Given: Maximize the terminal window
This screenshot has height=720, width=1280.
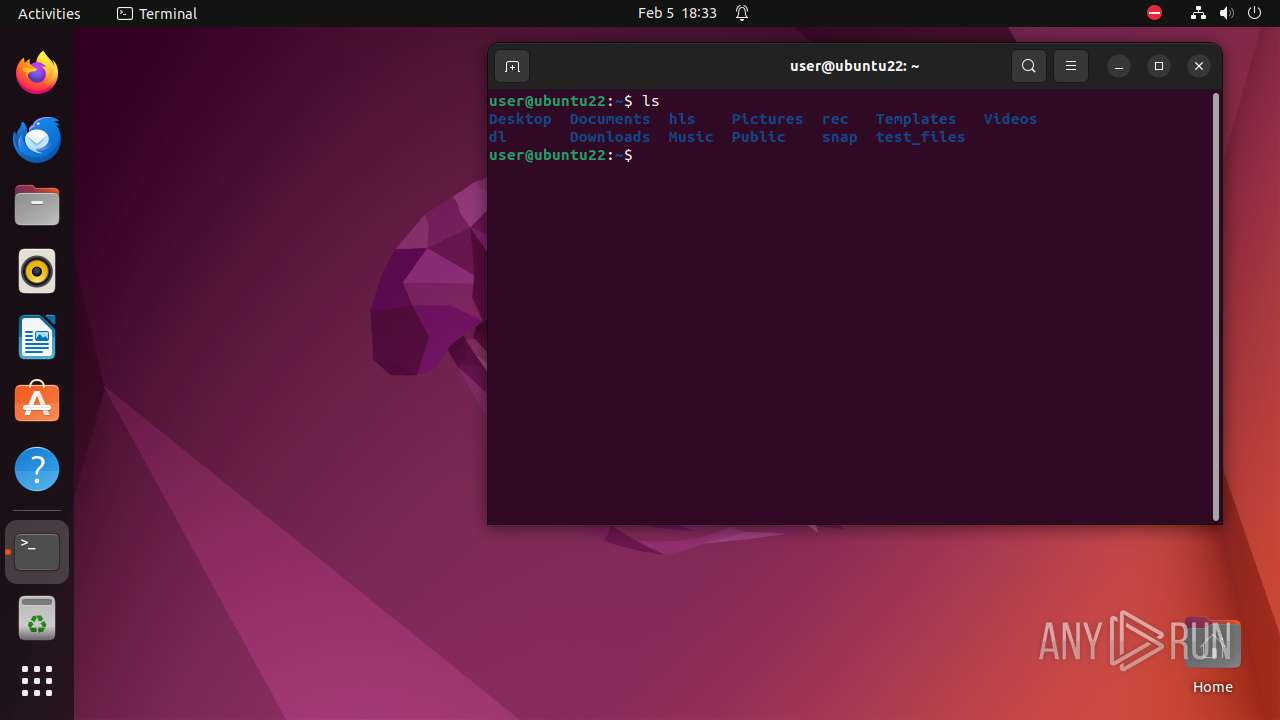Looking at the screenshot, I should pos(1159,67).
